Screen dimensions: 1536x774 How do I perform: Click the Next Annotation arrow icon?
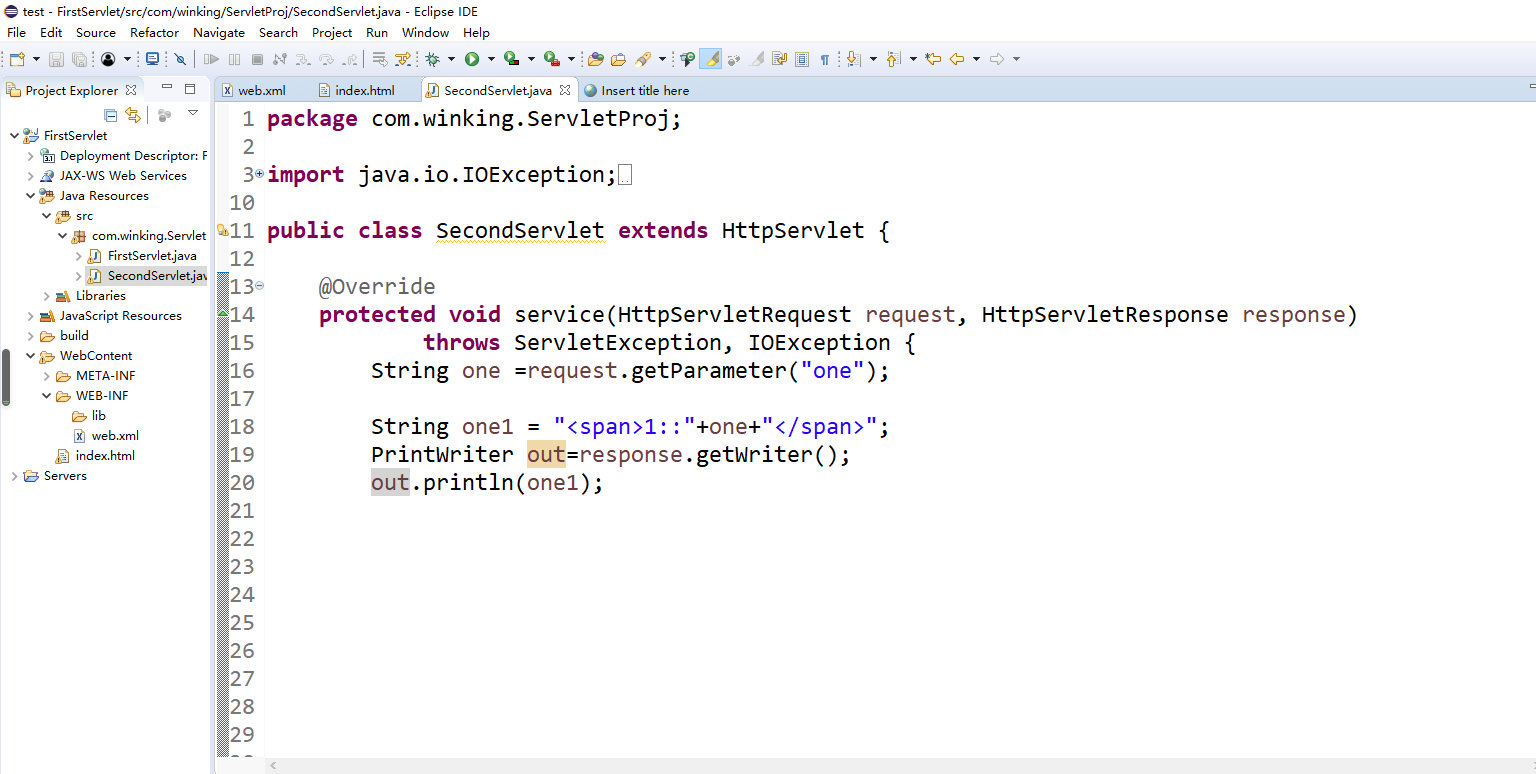coord(853,59)
